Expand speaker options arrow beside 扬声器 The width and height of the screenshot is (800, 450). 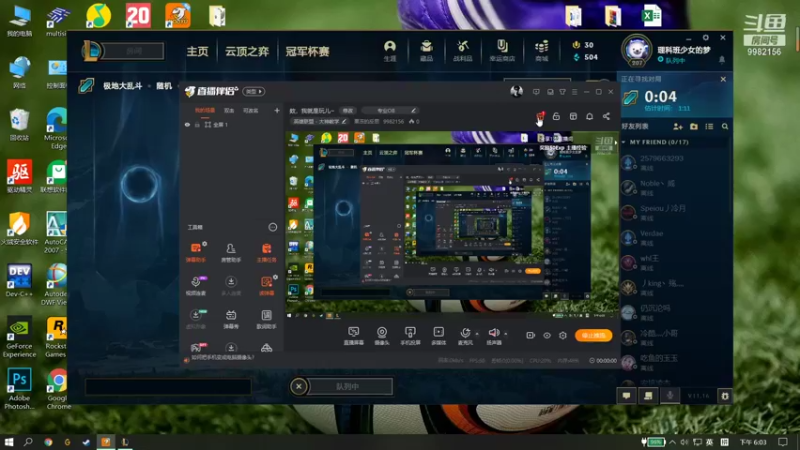tap(506, 334)
